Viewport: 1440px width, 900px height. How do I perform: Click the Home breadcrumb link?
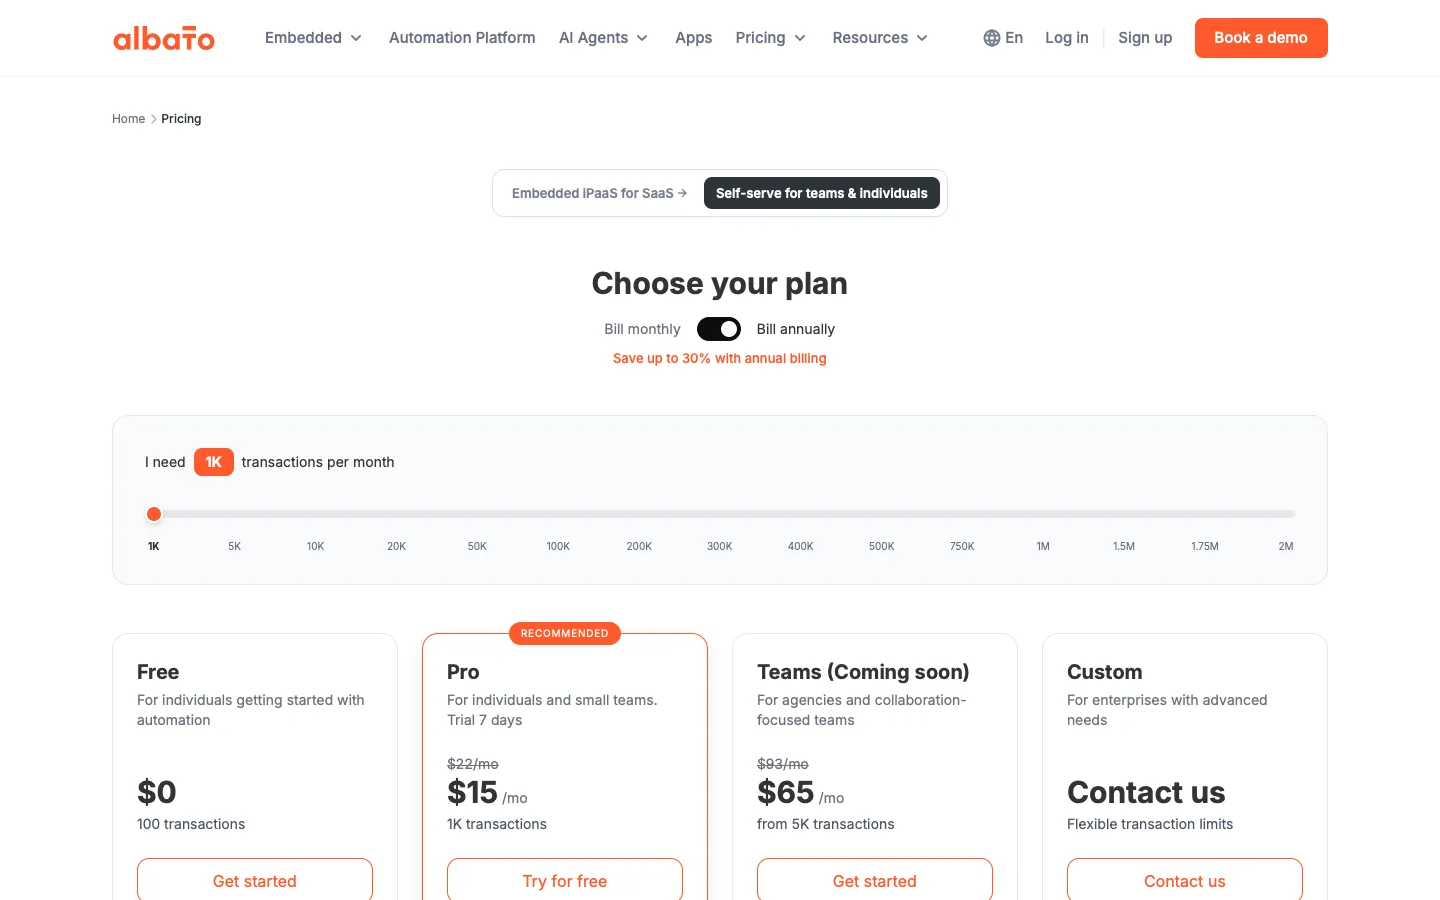128,119
